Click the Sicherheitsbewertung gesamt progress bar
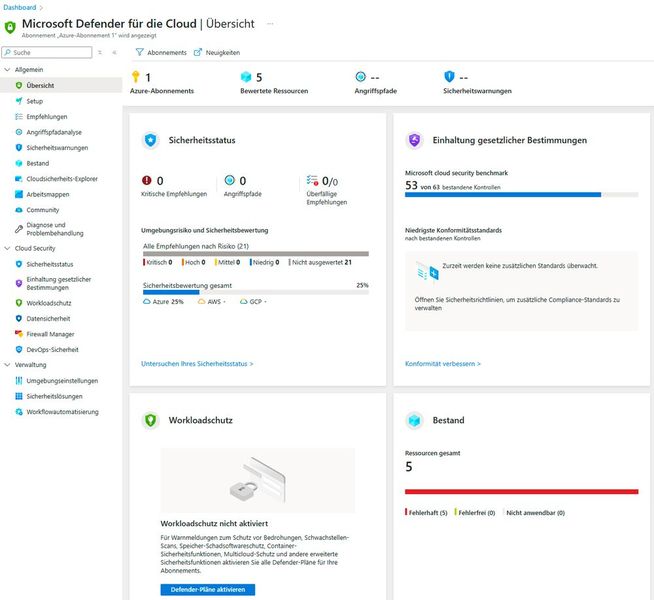 256,292
